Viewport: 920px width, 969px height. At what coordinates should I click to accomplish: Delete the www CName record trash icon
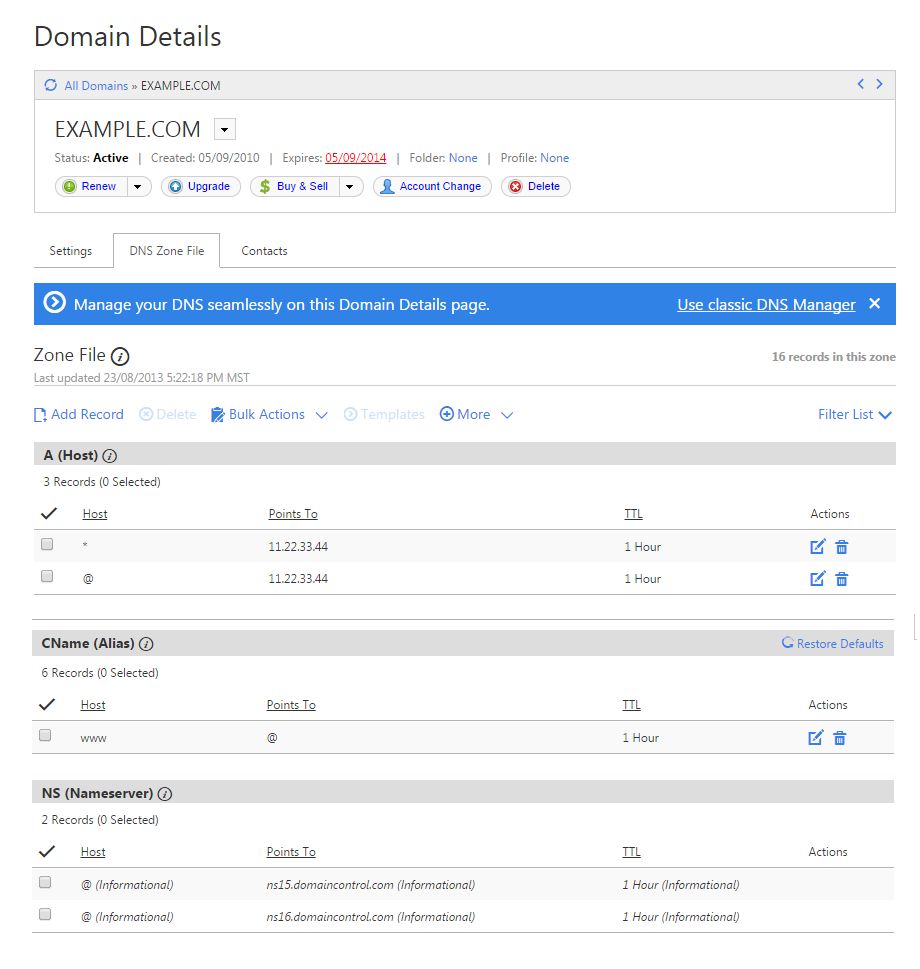(x=840, y=738)
